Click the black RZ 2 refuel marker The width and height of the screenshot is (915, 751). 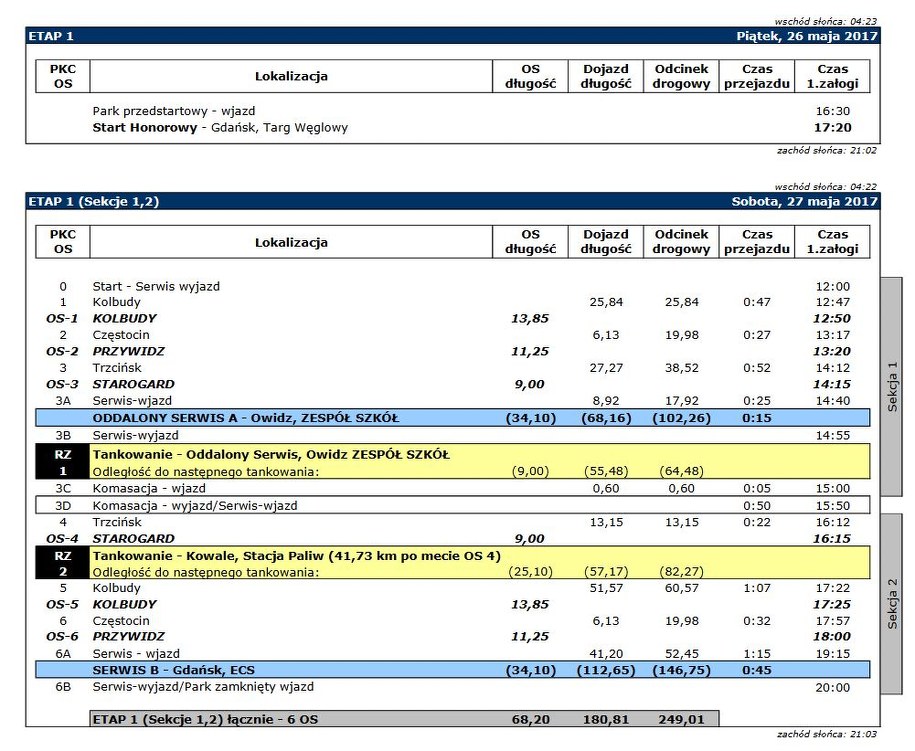[62, 564]
